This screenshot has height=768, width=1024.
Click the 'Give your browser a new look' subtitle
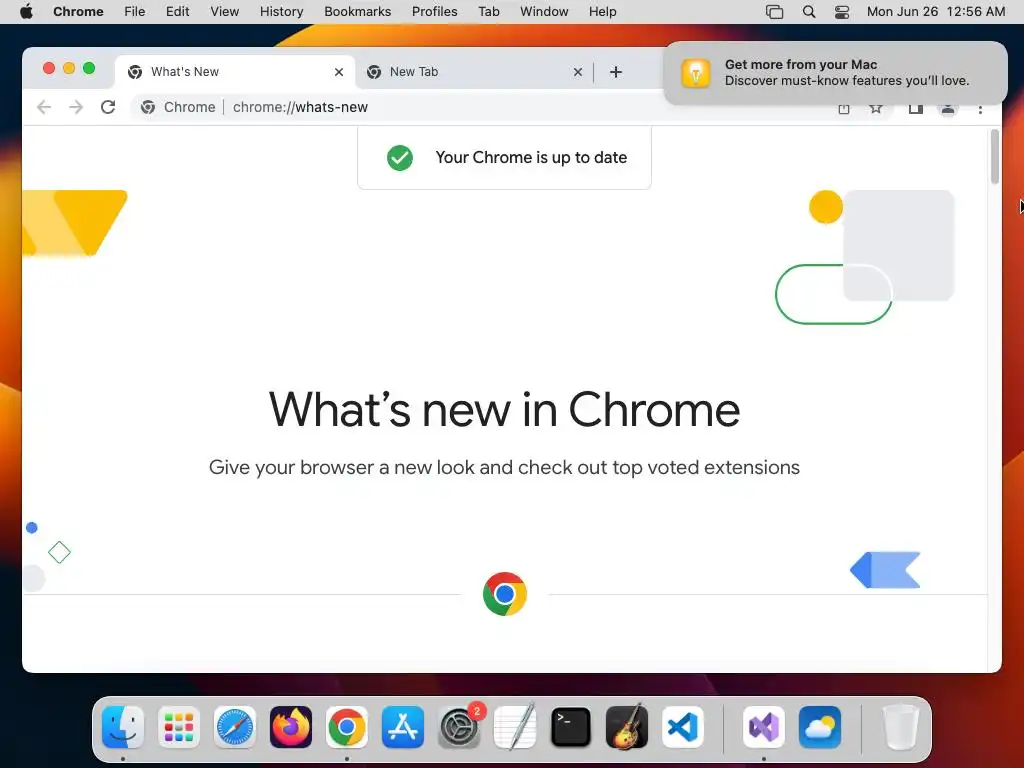[504, 468]
